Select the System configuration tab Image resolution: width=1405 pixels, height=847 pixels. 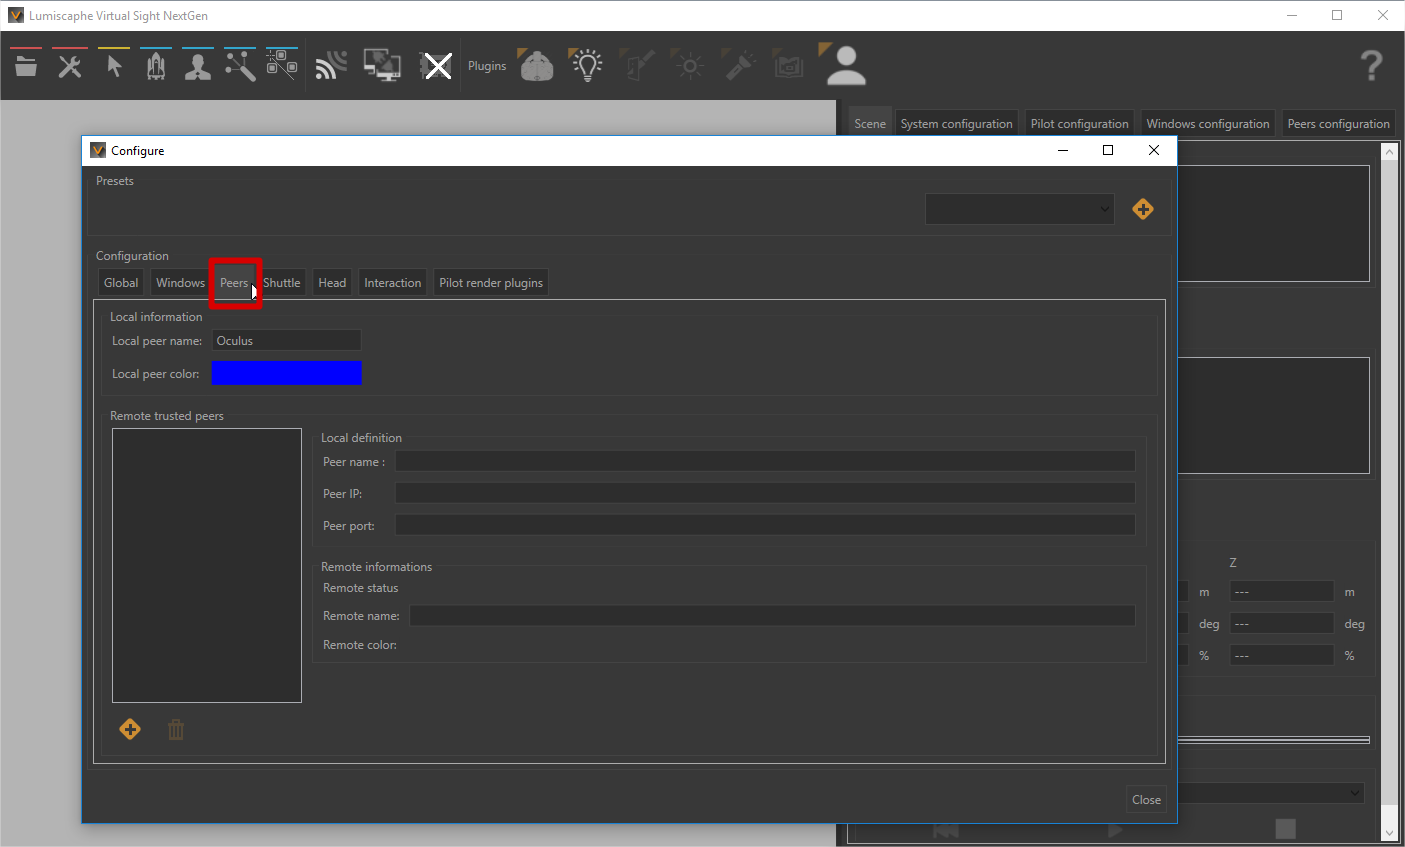pos(956,124)
